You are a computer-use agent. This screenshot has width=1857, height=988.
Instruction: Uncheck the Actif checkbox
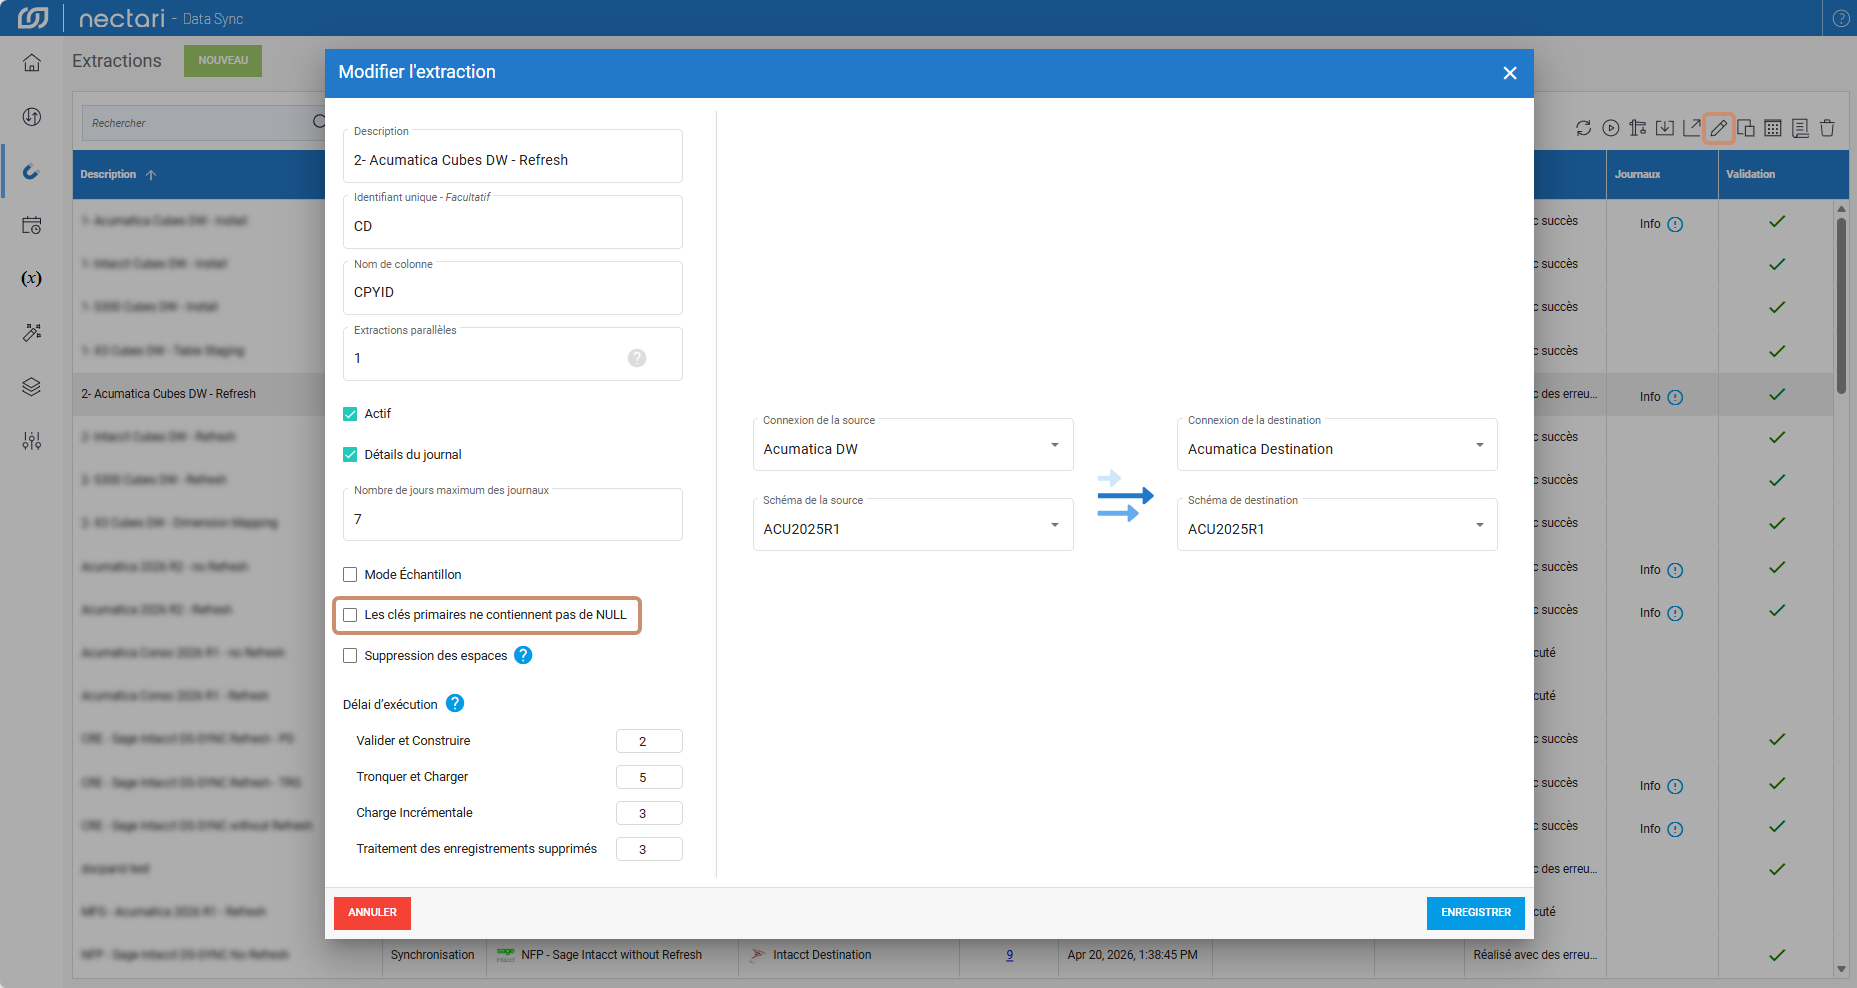pos(350,414)
